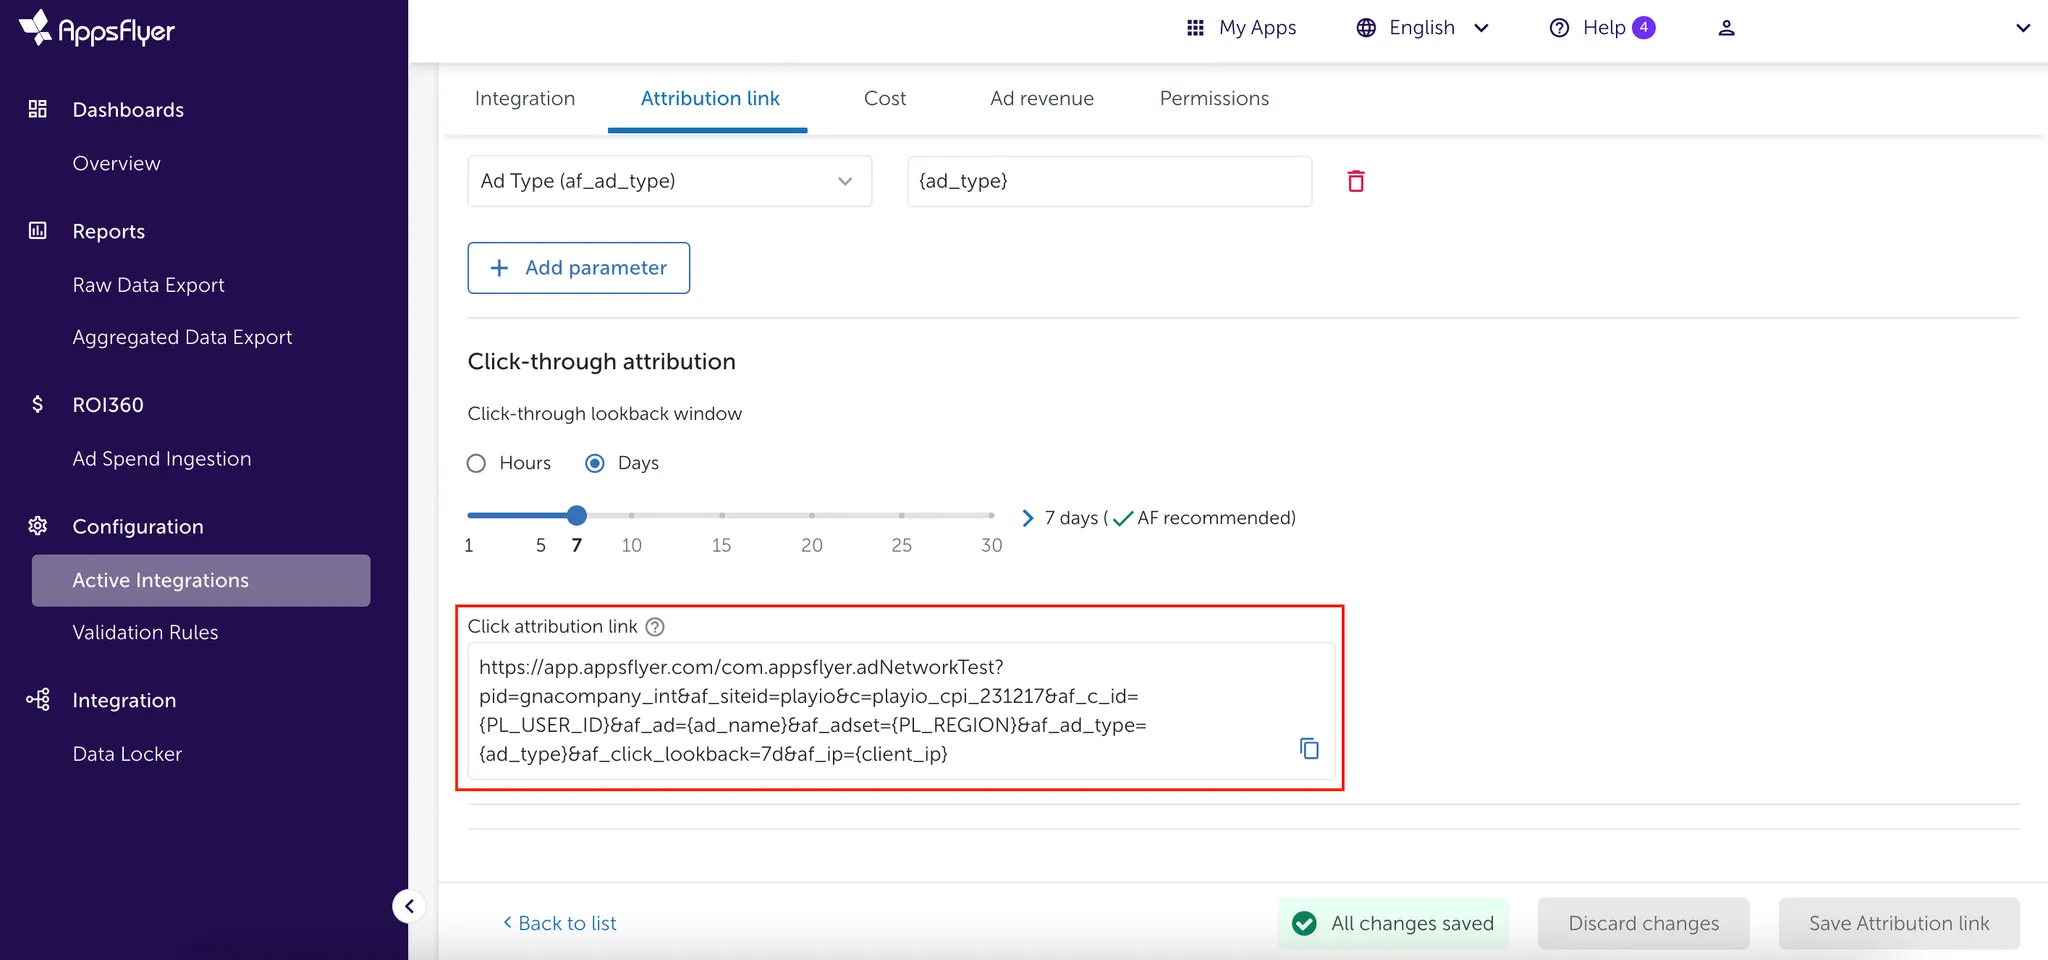Expand the top-right chevron menu
2048x960 pixels.
coord(2023,28)
